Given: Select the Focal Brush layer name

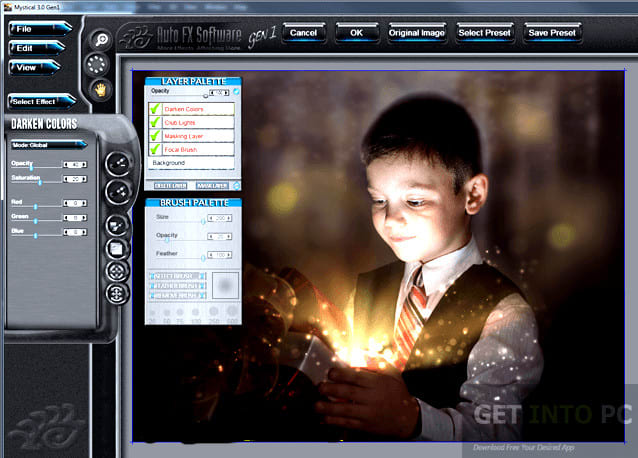Looking at the screenshot, I should (x=181, y=150).
